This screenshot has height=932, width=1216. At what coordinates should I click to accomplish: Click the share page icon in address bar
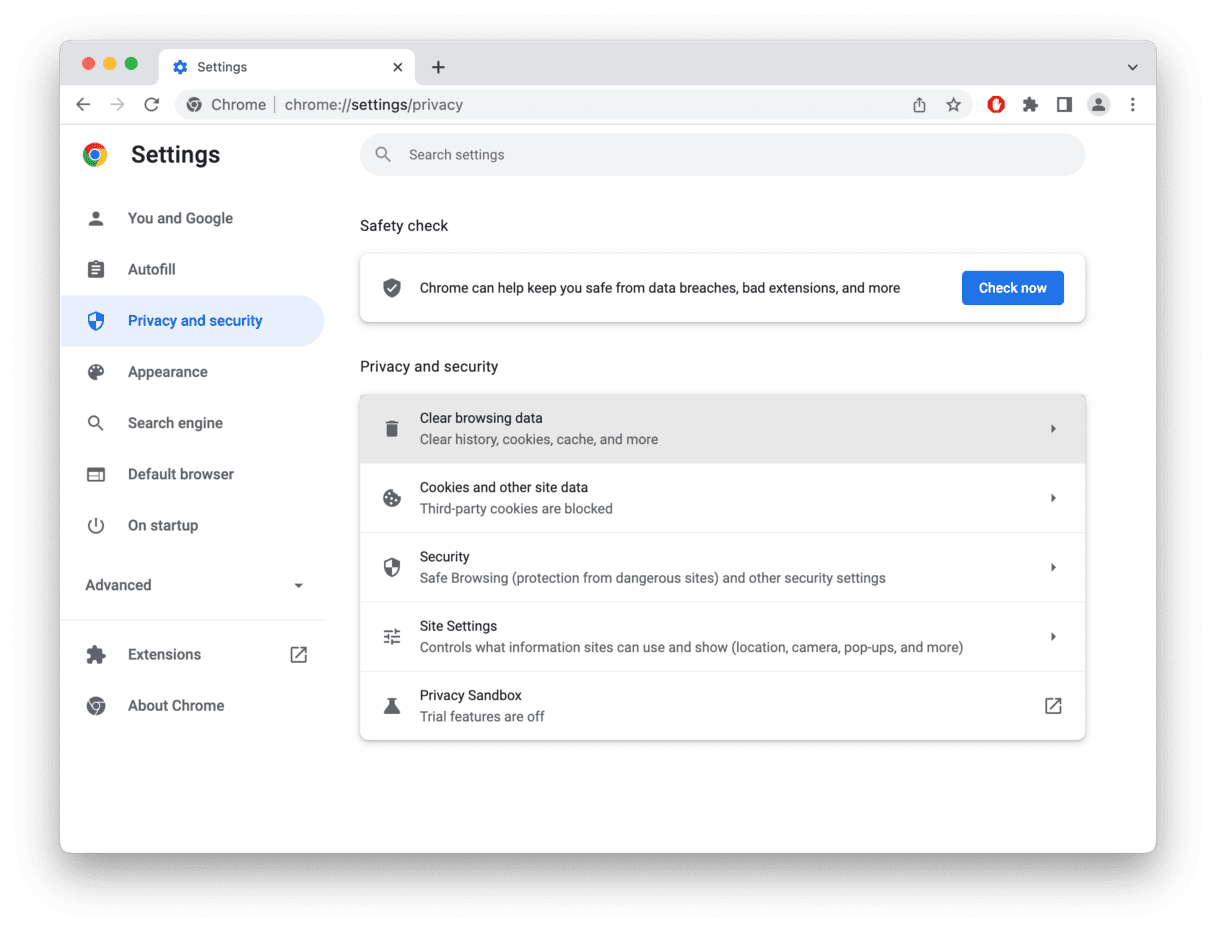click(x=919, y=105)
